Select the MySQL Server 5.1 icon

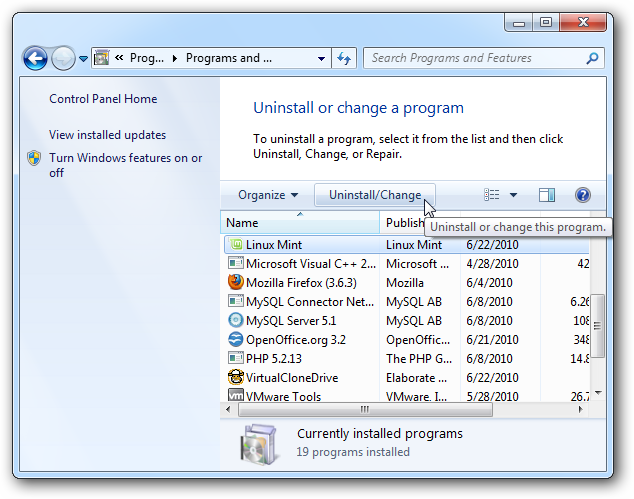pos(236,320)
